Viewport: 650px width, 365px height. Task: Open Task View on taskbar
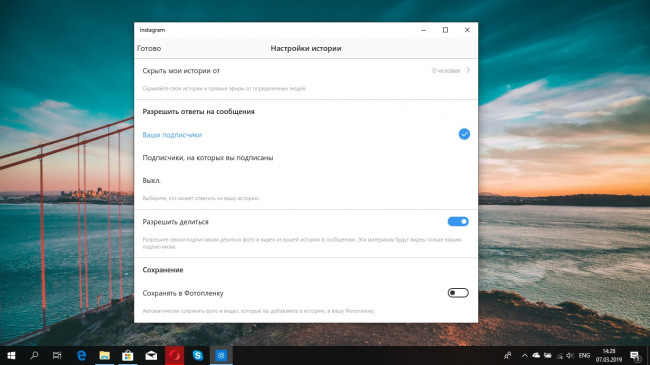coord(57,355)
